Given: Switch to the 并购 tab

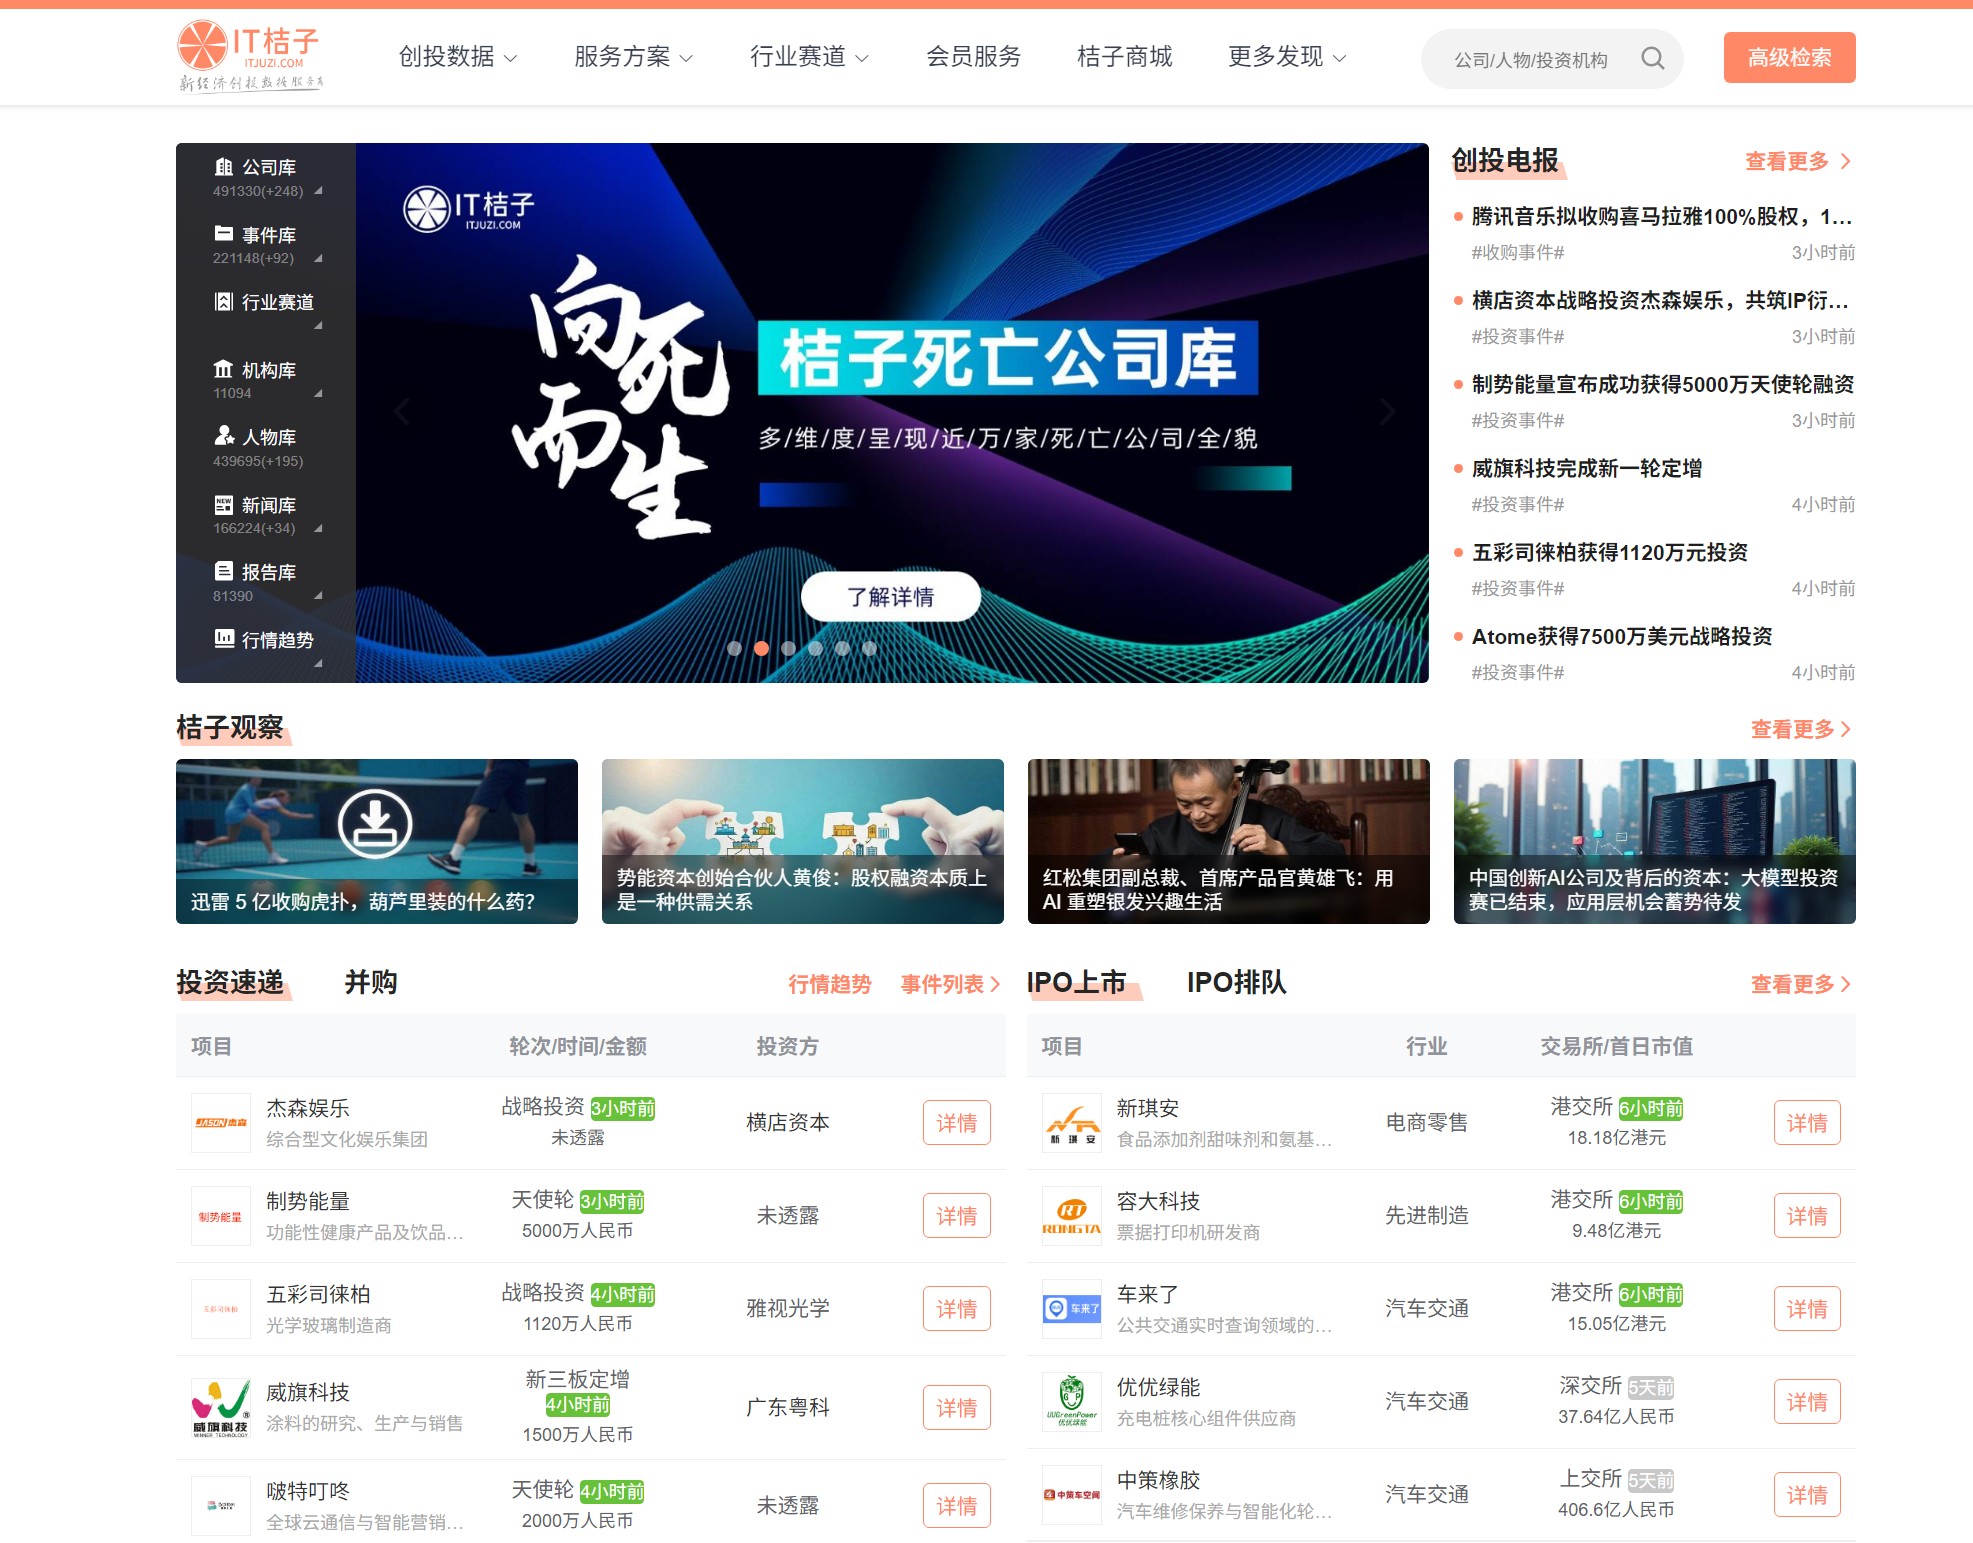Looking at the screenshot, I should point(371,982).
